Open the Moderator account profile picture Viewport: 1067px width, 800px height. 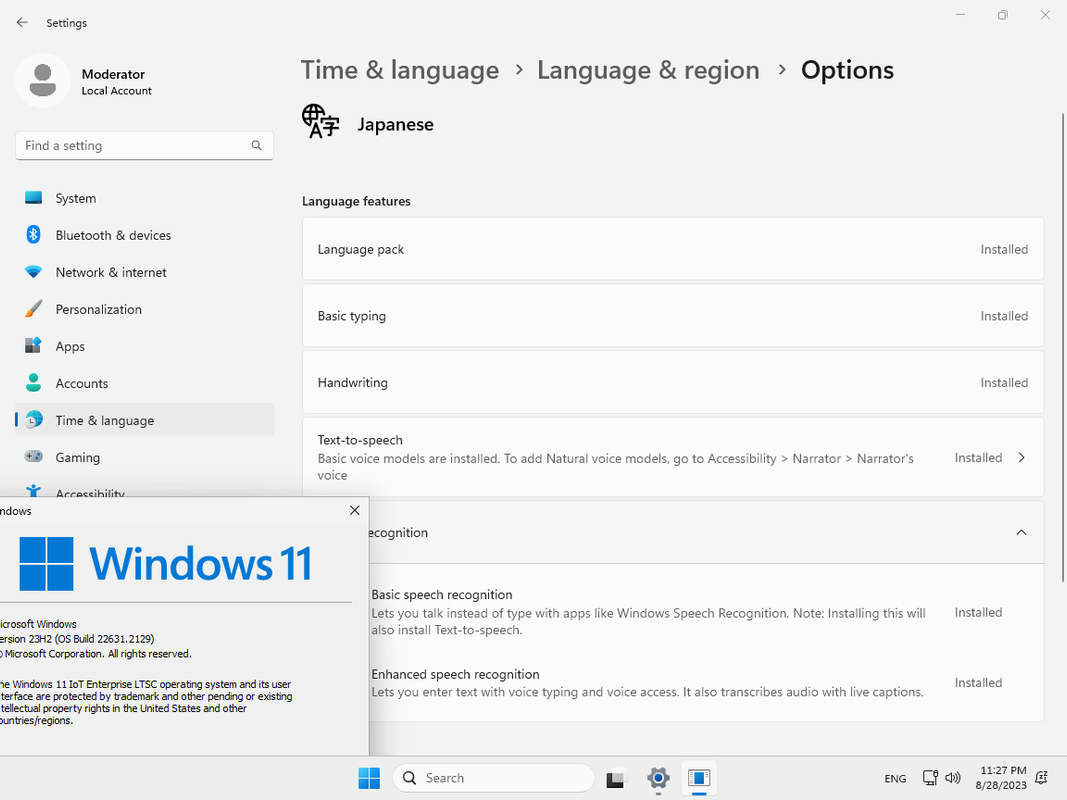point(43,81)
